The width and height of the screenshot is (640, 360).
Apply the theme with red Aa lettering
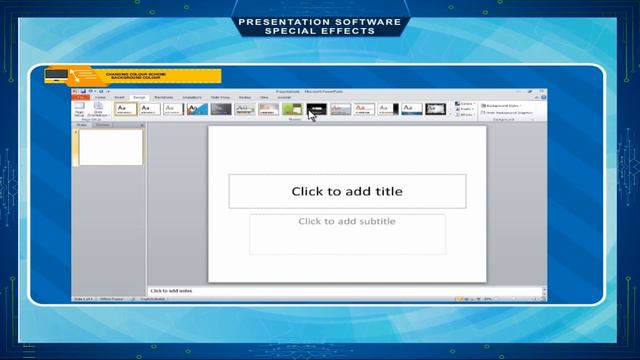pos(364,109)
